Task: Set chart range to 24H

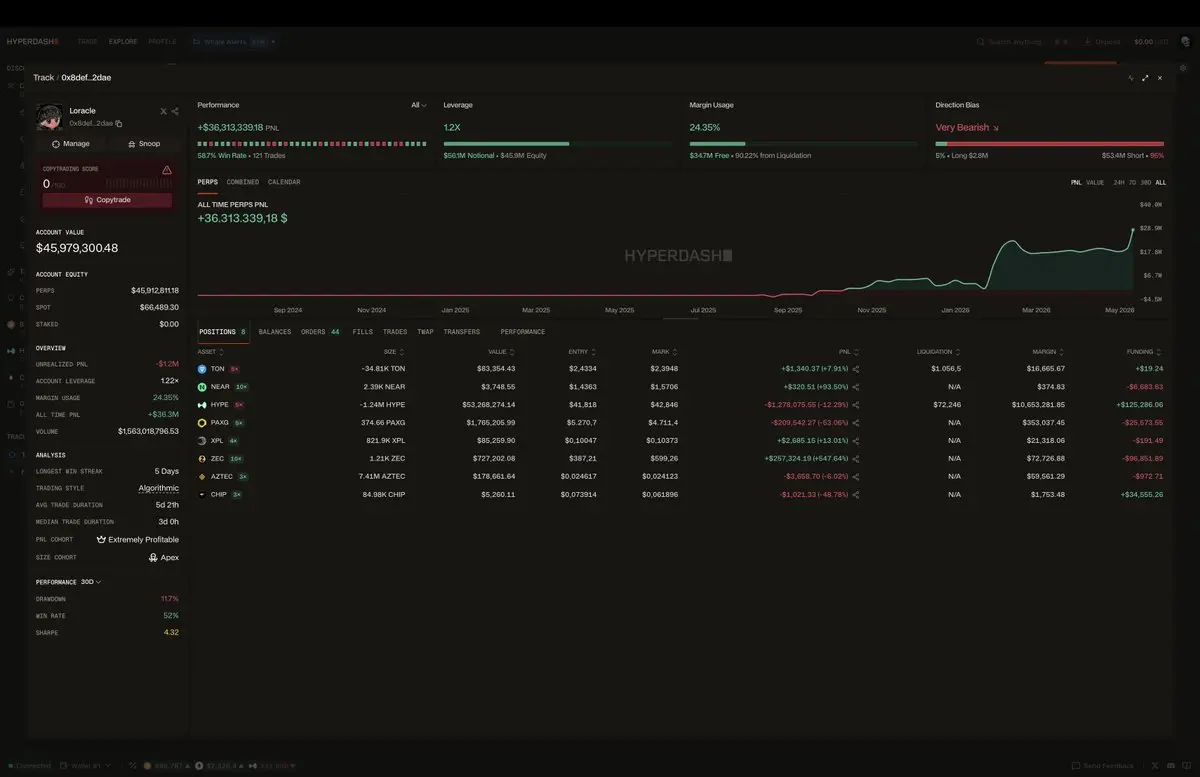Action: coord(1119,183)
